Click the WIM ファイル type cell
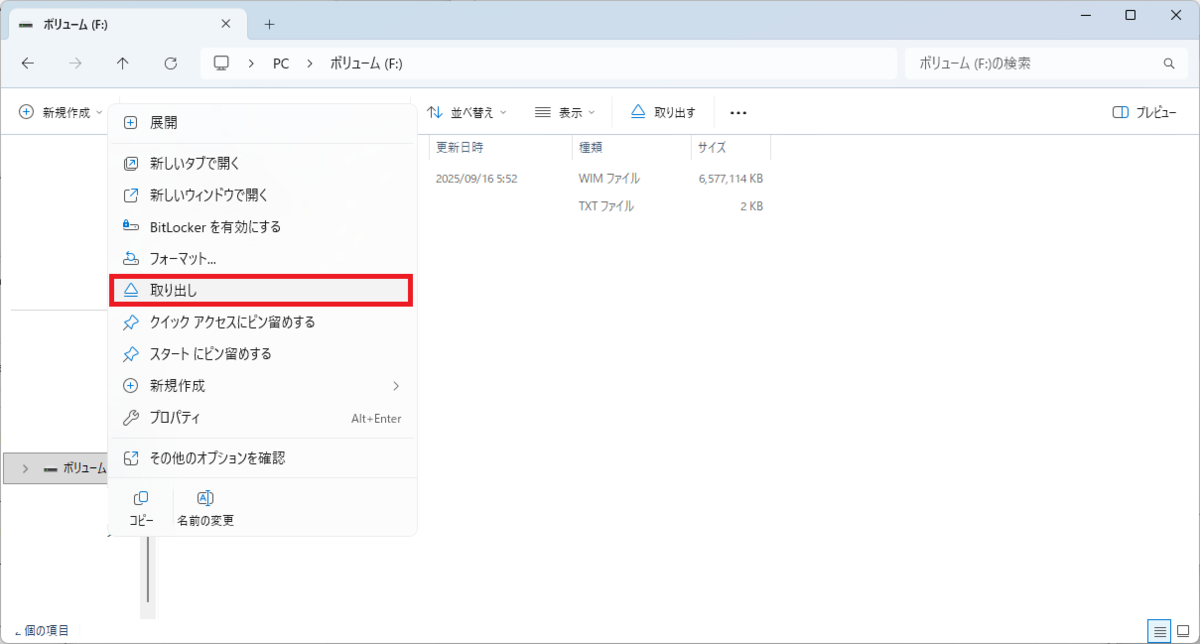 point(609,179)
